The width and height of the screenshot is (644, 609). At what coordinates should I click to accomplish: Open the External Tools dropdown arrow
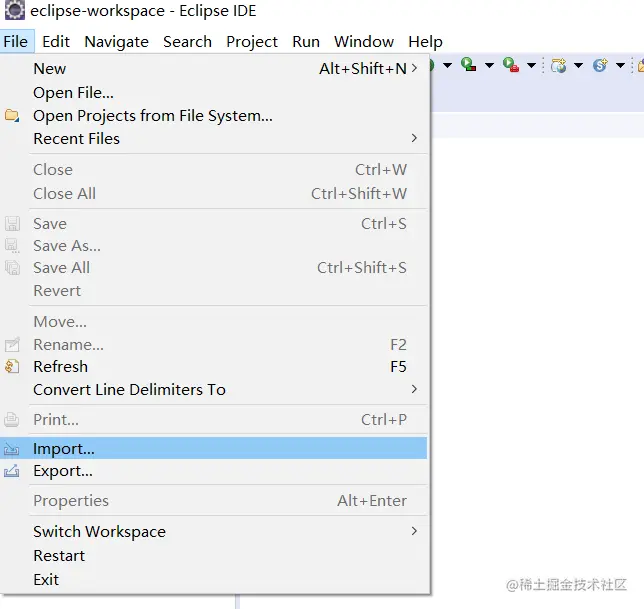coord(531,65)
